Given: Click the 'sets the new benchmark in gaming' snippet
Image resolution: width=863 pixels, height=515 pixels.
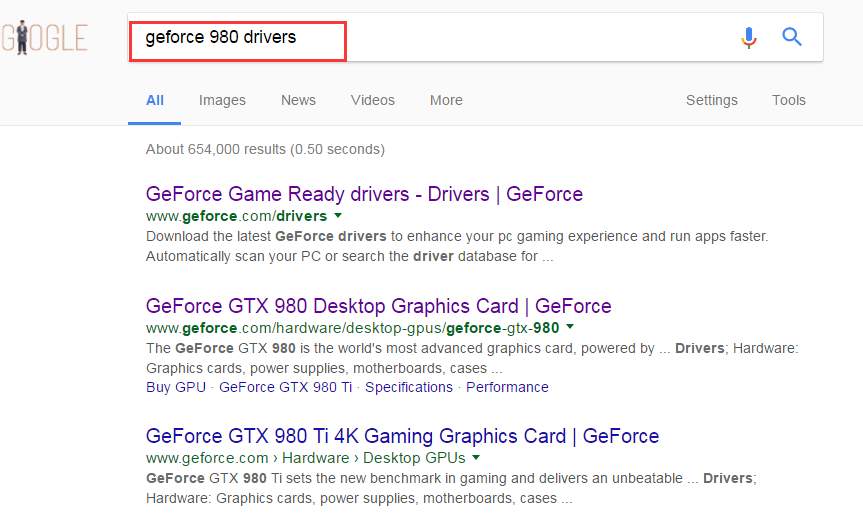Looking at the screenshot, I should click(451, 489).
